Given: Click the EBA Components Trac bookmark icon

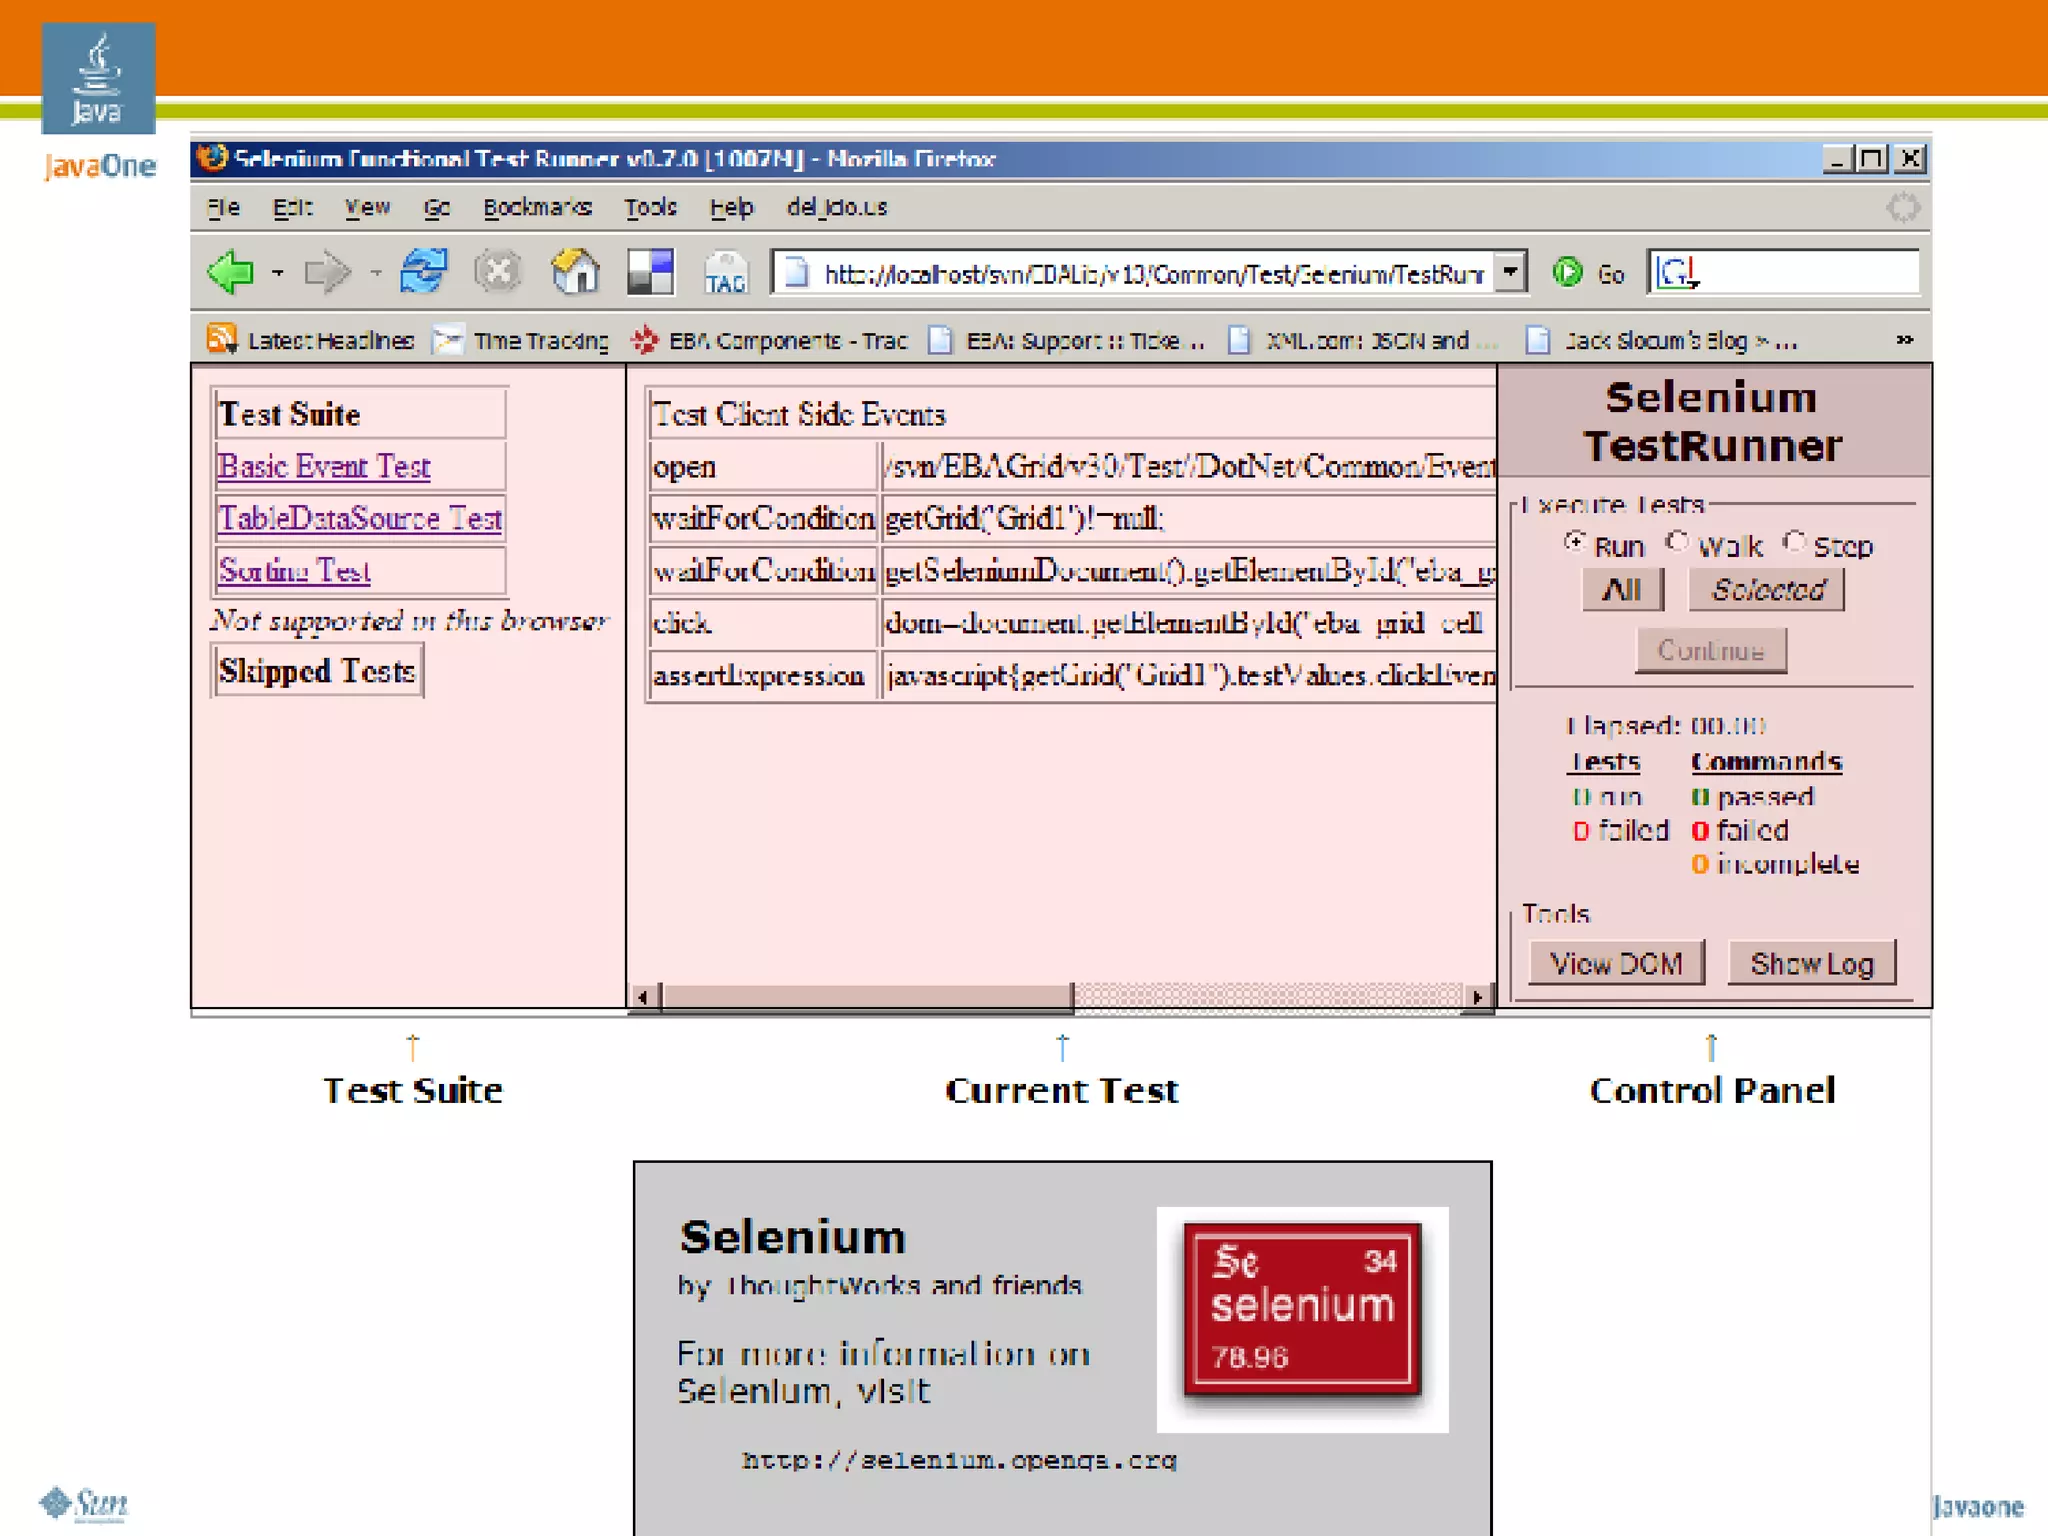Looking at the screenshot, I should coord(645,341).
